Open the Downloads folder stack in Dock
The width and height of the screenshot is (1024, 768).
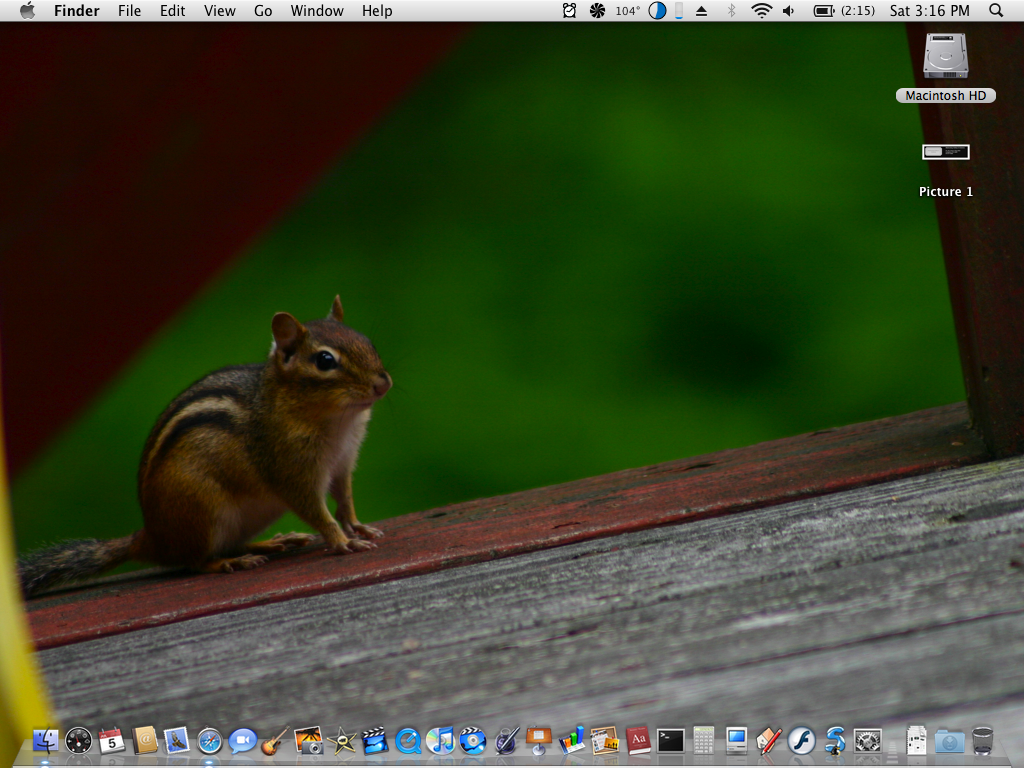(x=950, y=741)
